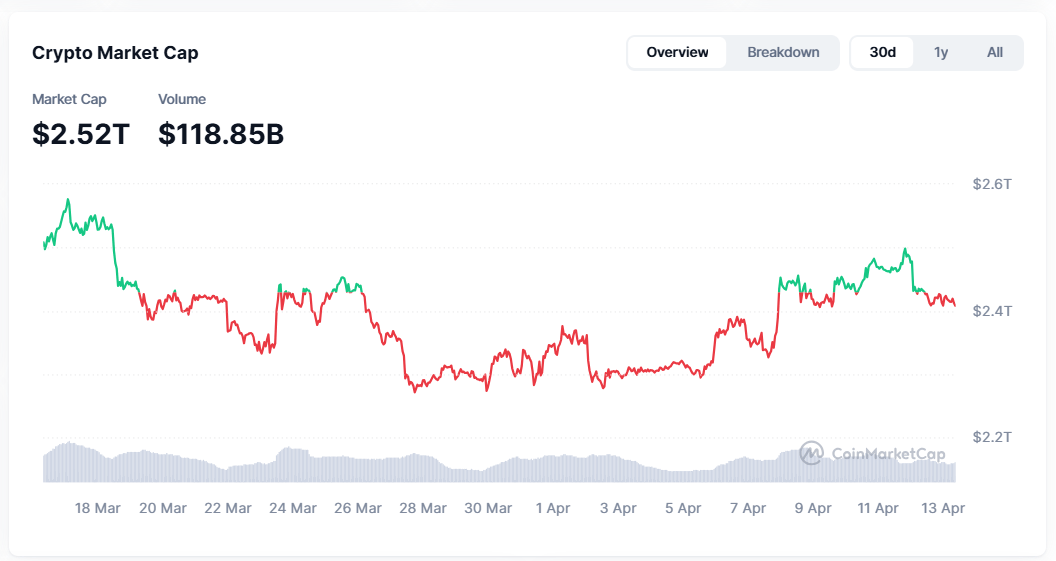Viewport: 1056px width, 561px height.
Task: Click the $118.85B volume value
Action: 221,134
